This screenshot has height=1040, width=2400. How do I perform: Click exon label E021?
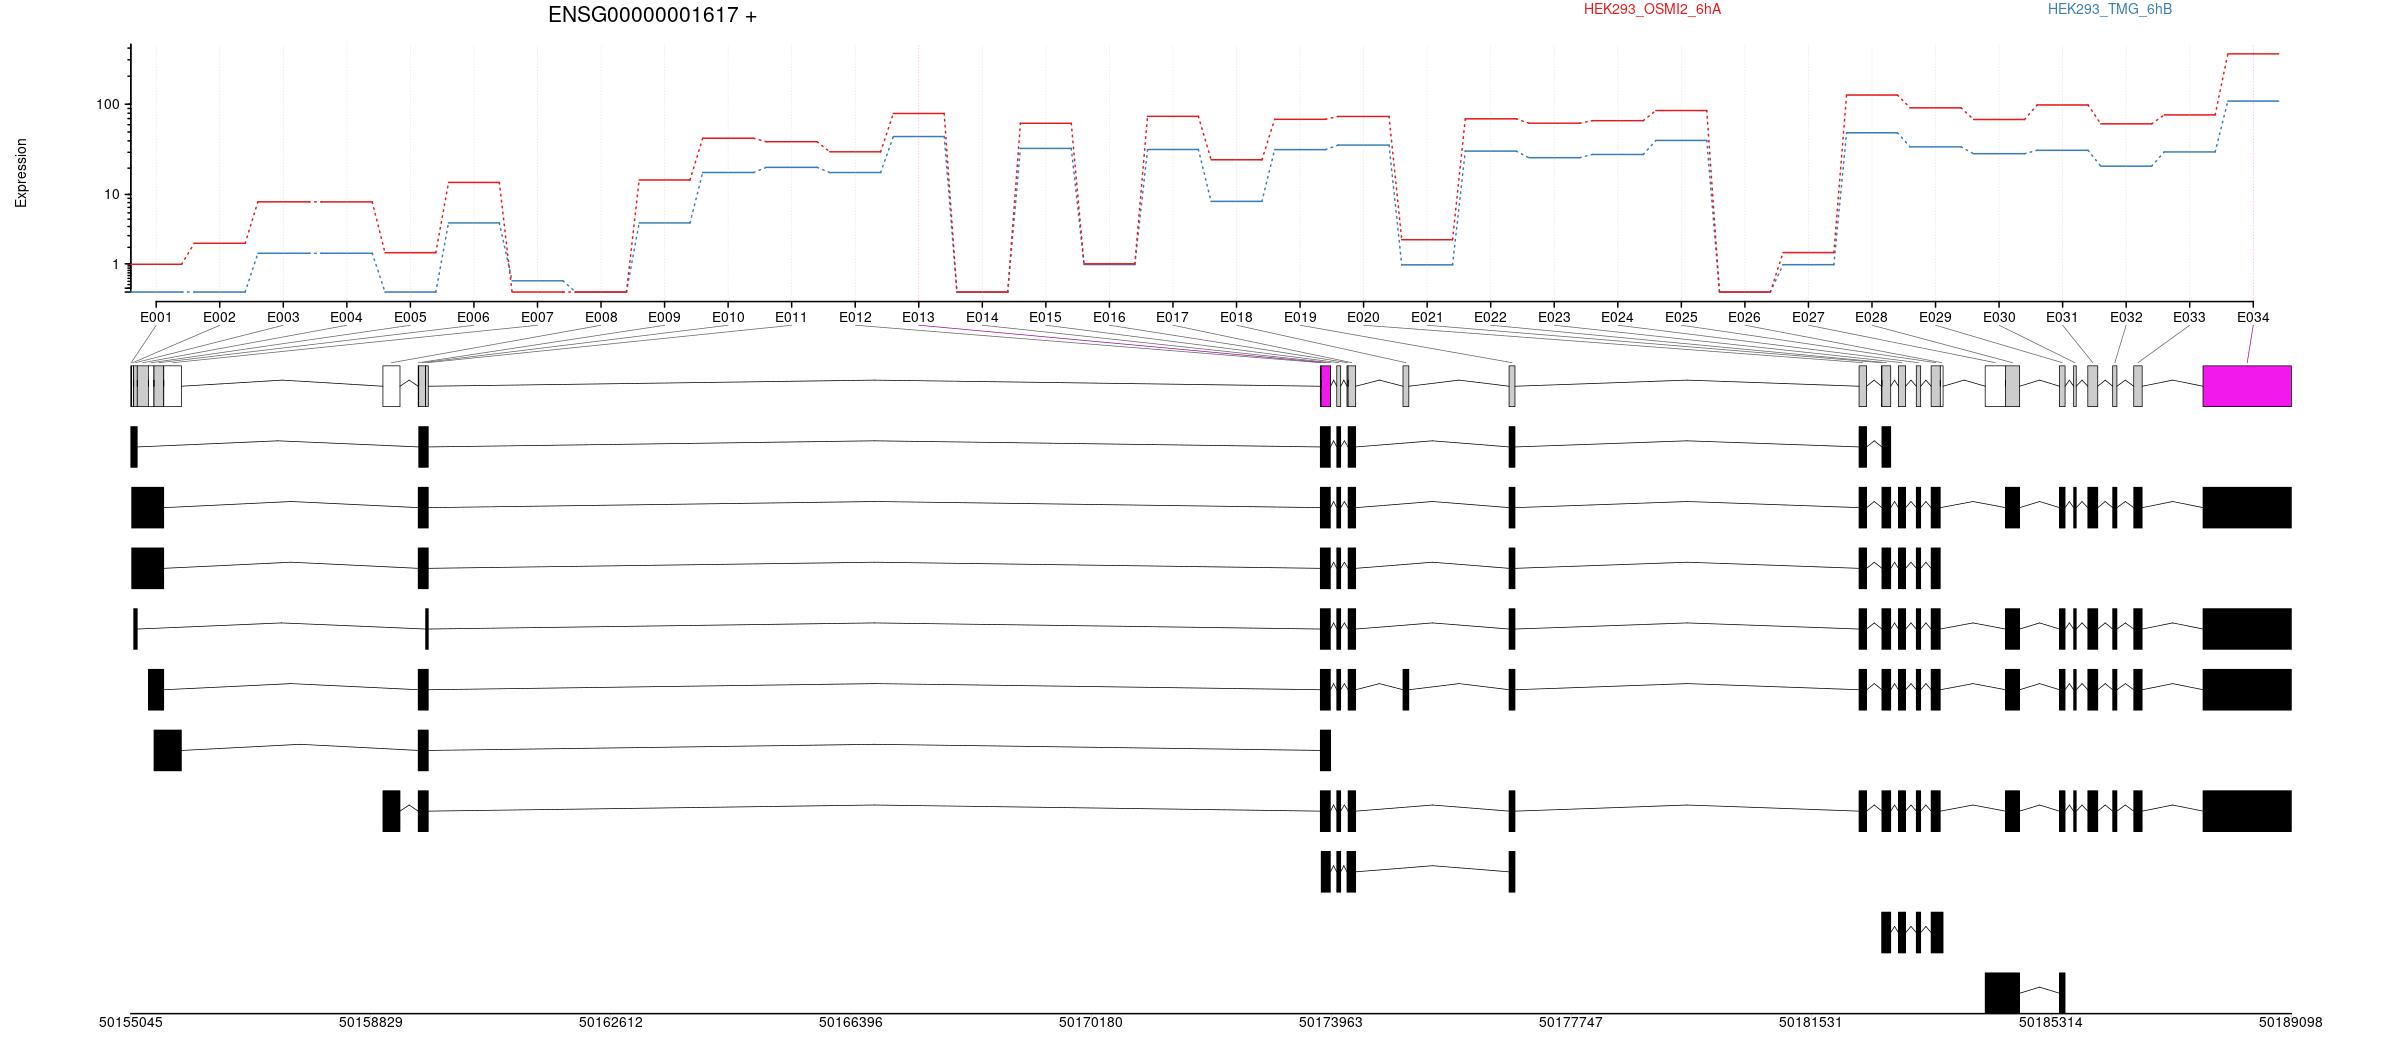1427,317
